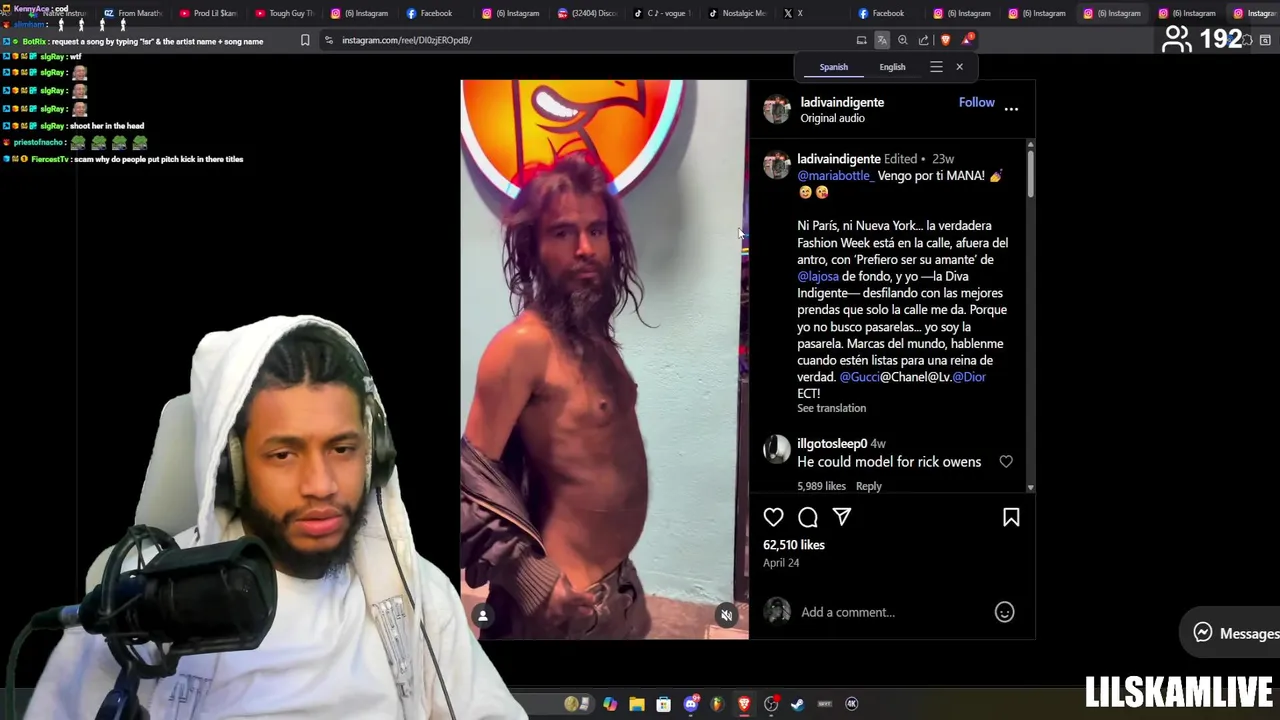The image size is (1280, 720).
Task: Open illgotosleep0 profile link
Action: pos(832,444)
